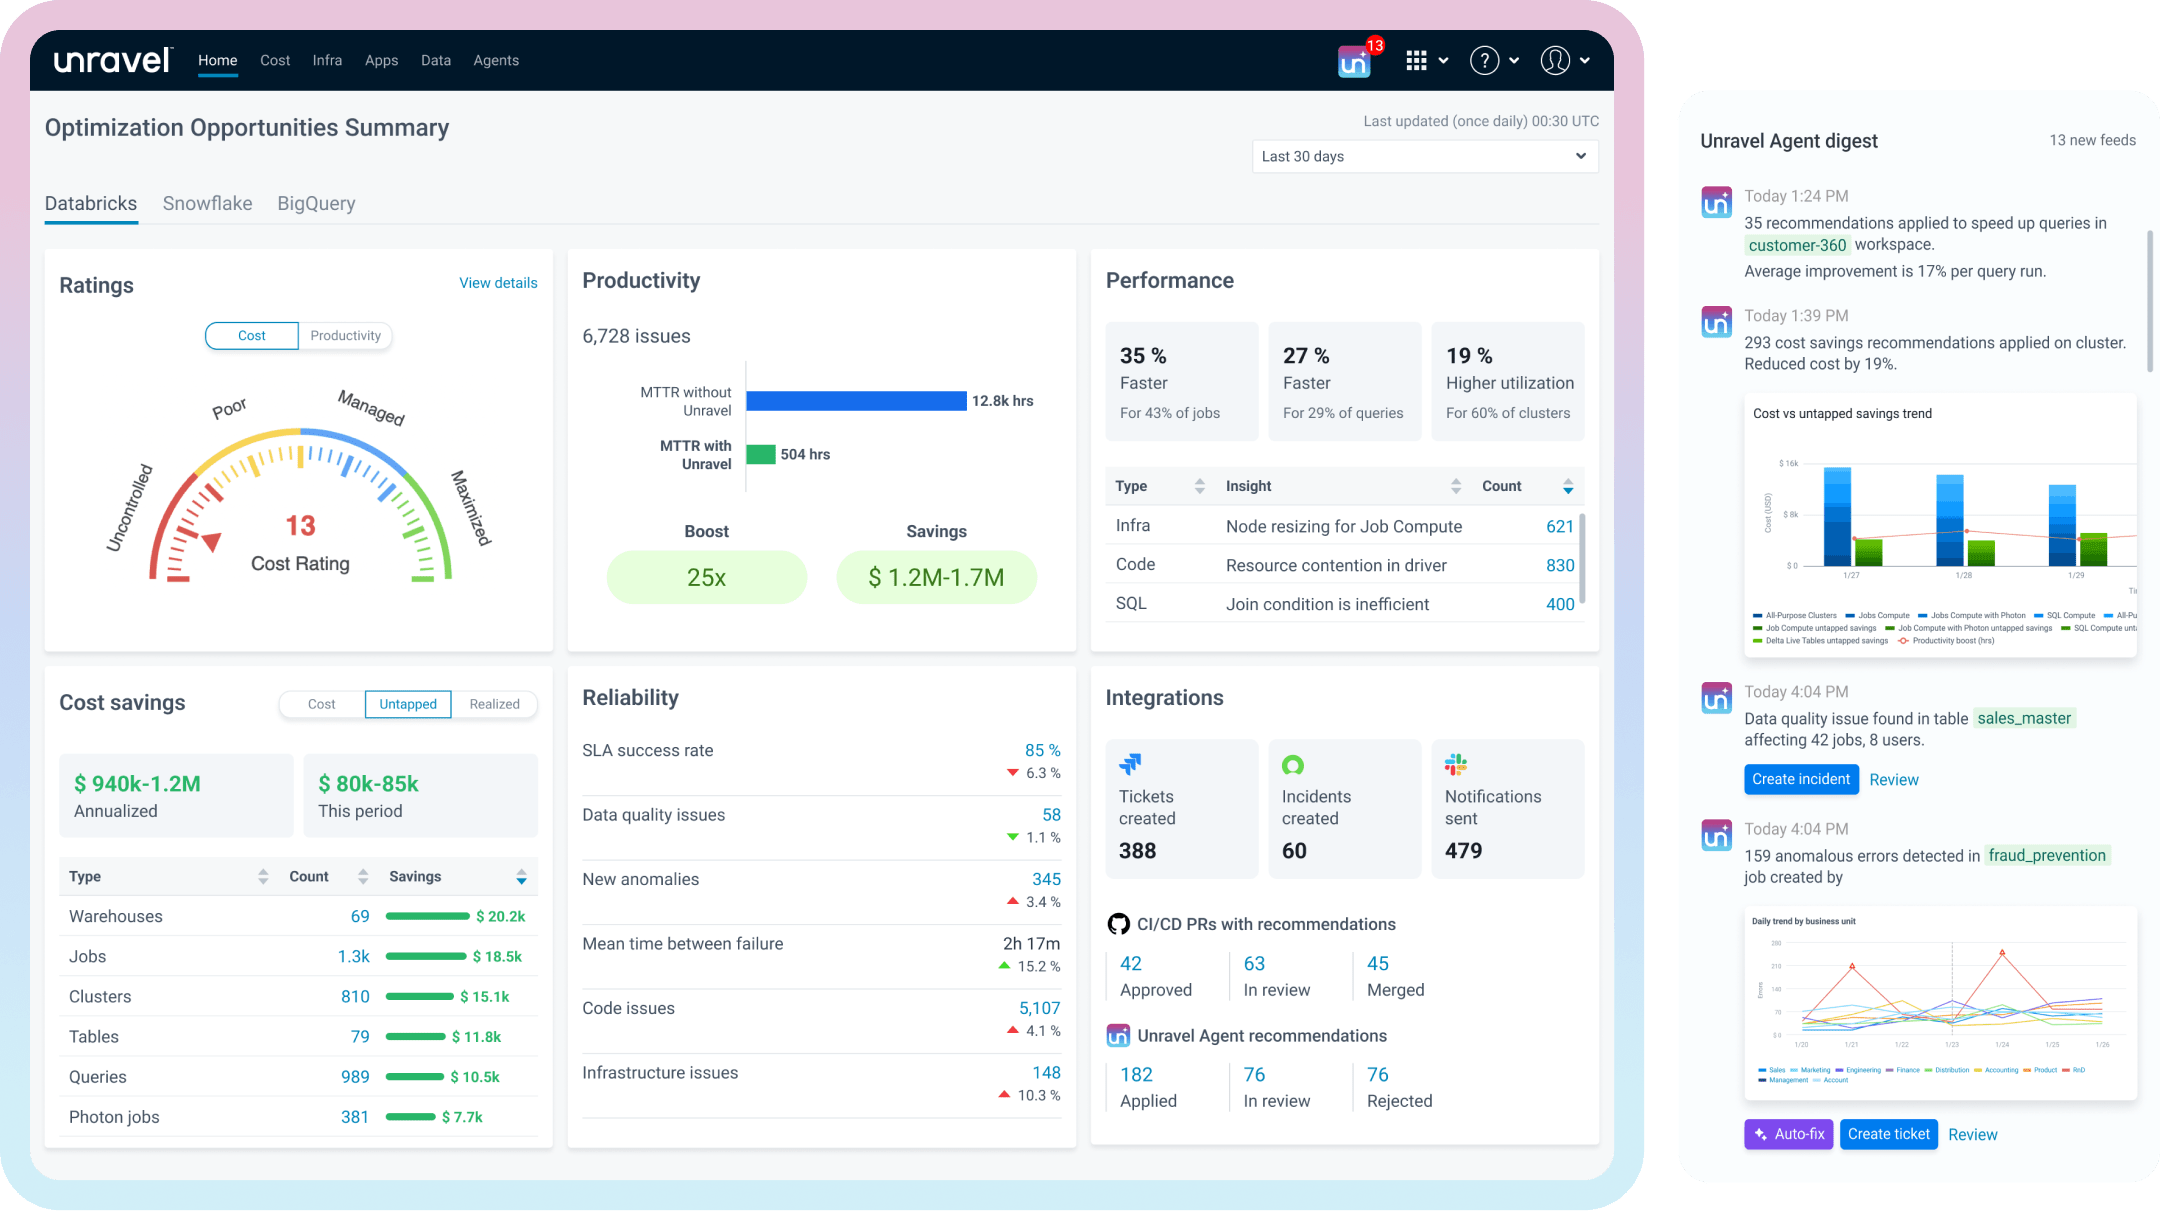
Task: Click Review link next to Create incident
Action: [1894, 780]
